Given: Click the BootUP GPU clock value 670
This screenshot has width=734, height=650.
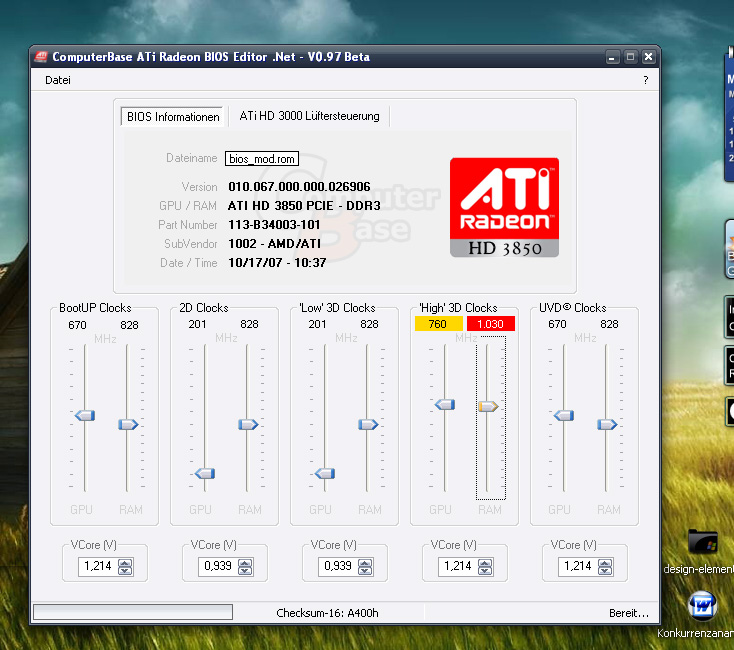Looking at the screenshot, I should point(77,325).
